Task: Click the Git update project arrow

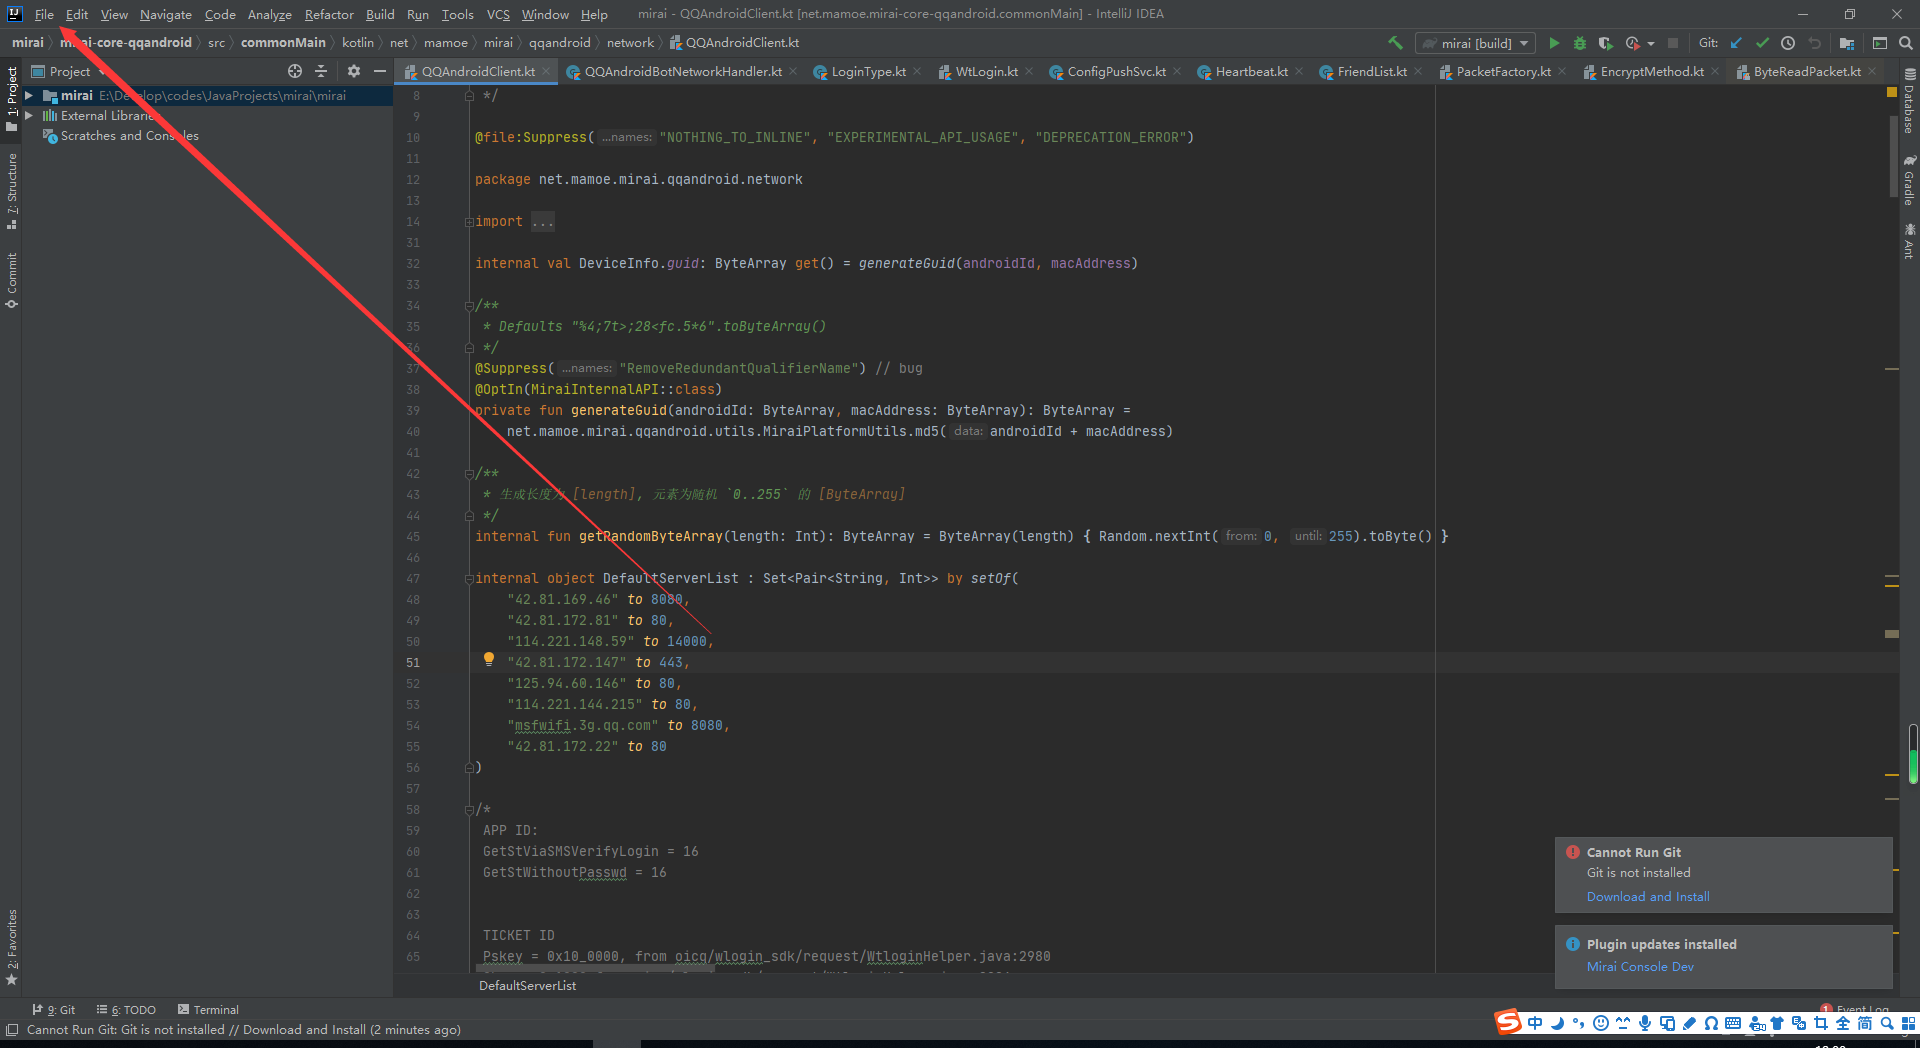Action: (x=1736, y=43)
